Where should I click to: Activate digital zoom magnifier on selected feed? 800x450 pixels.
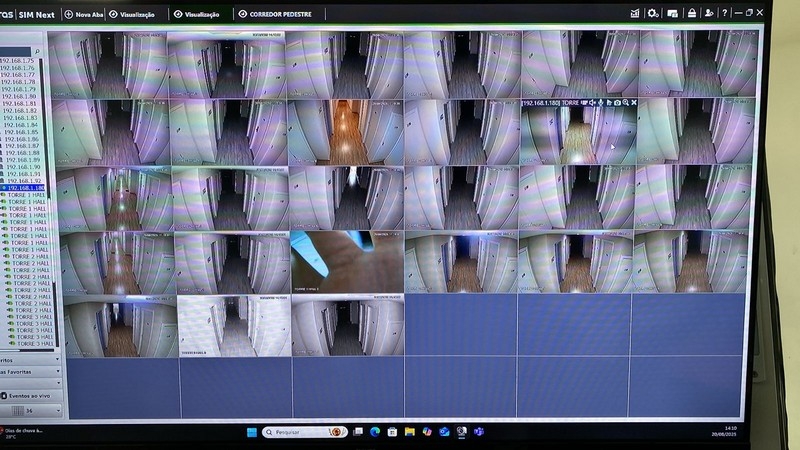tap(625, 103)
